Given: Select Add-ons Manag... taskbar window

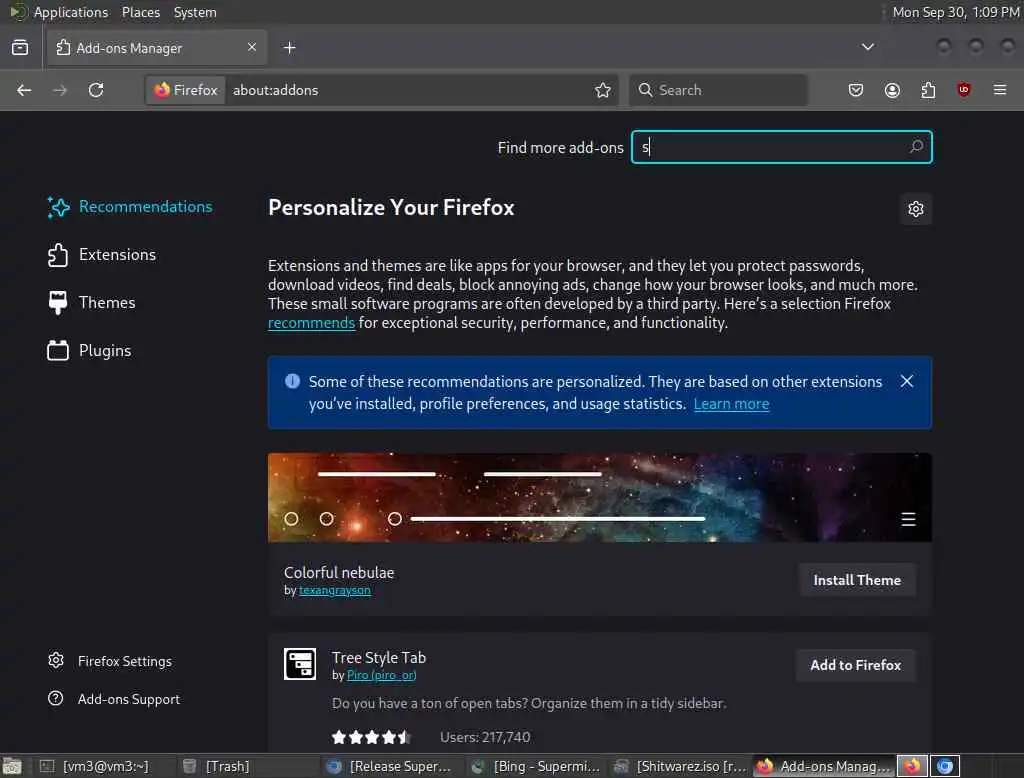Looking at the screenshot, I should point(824,766).
